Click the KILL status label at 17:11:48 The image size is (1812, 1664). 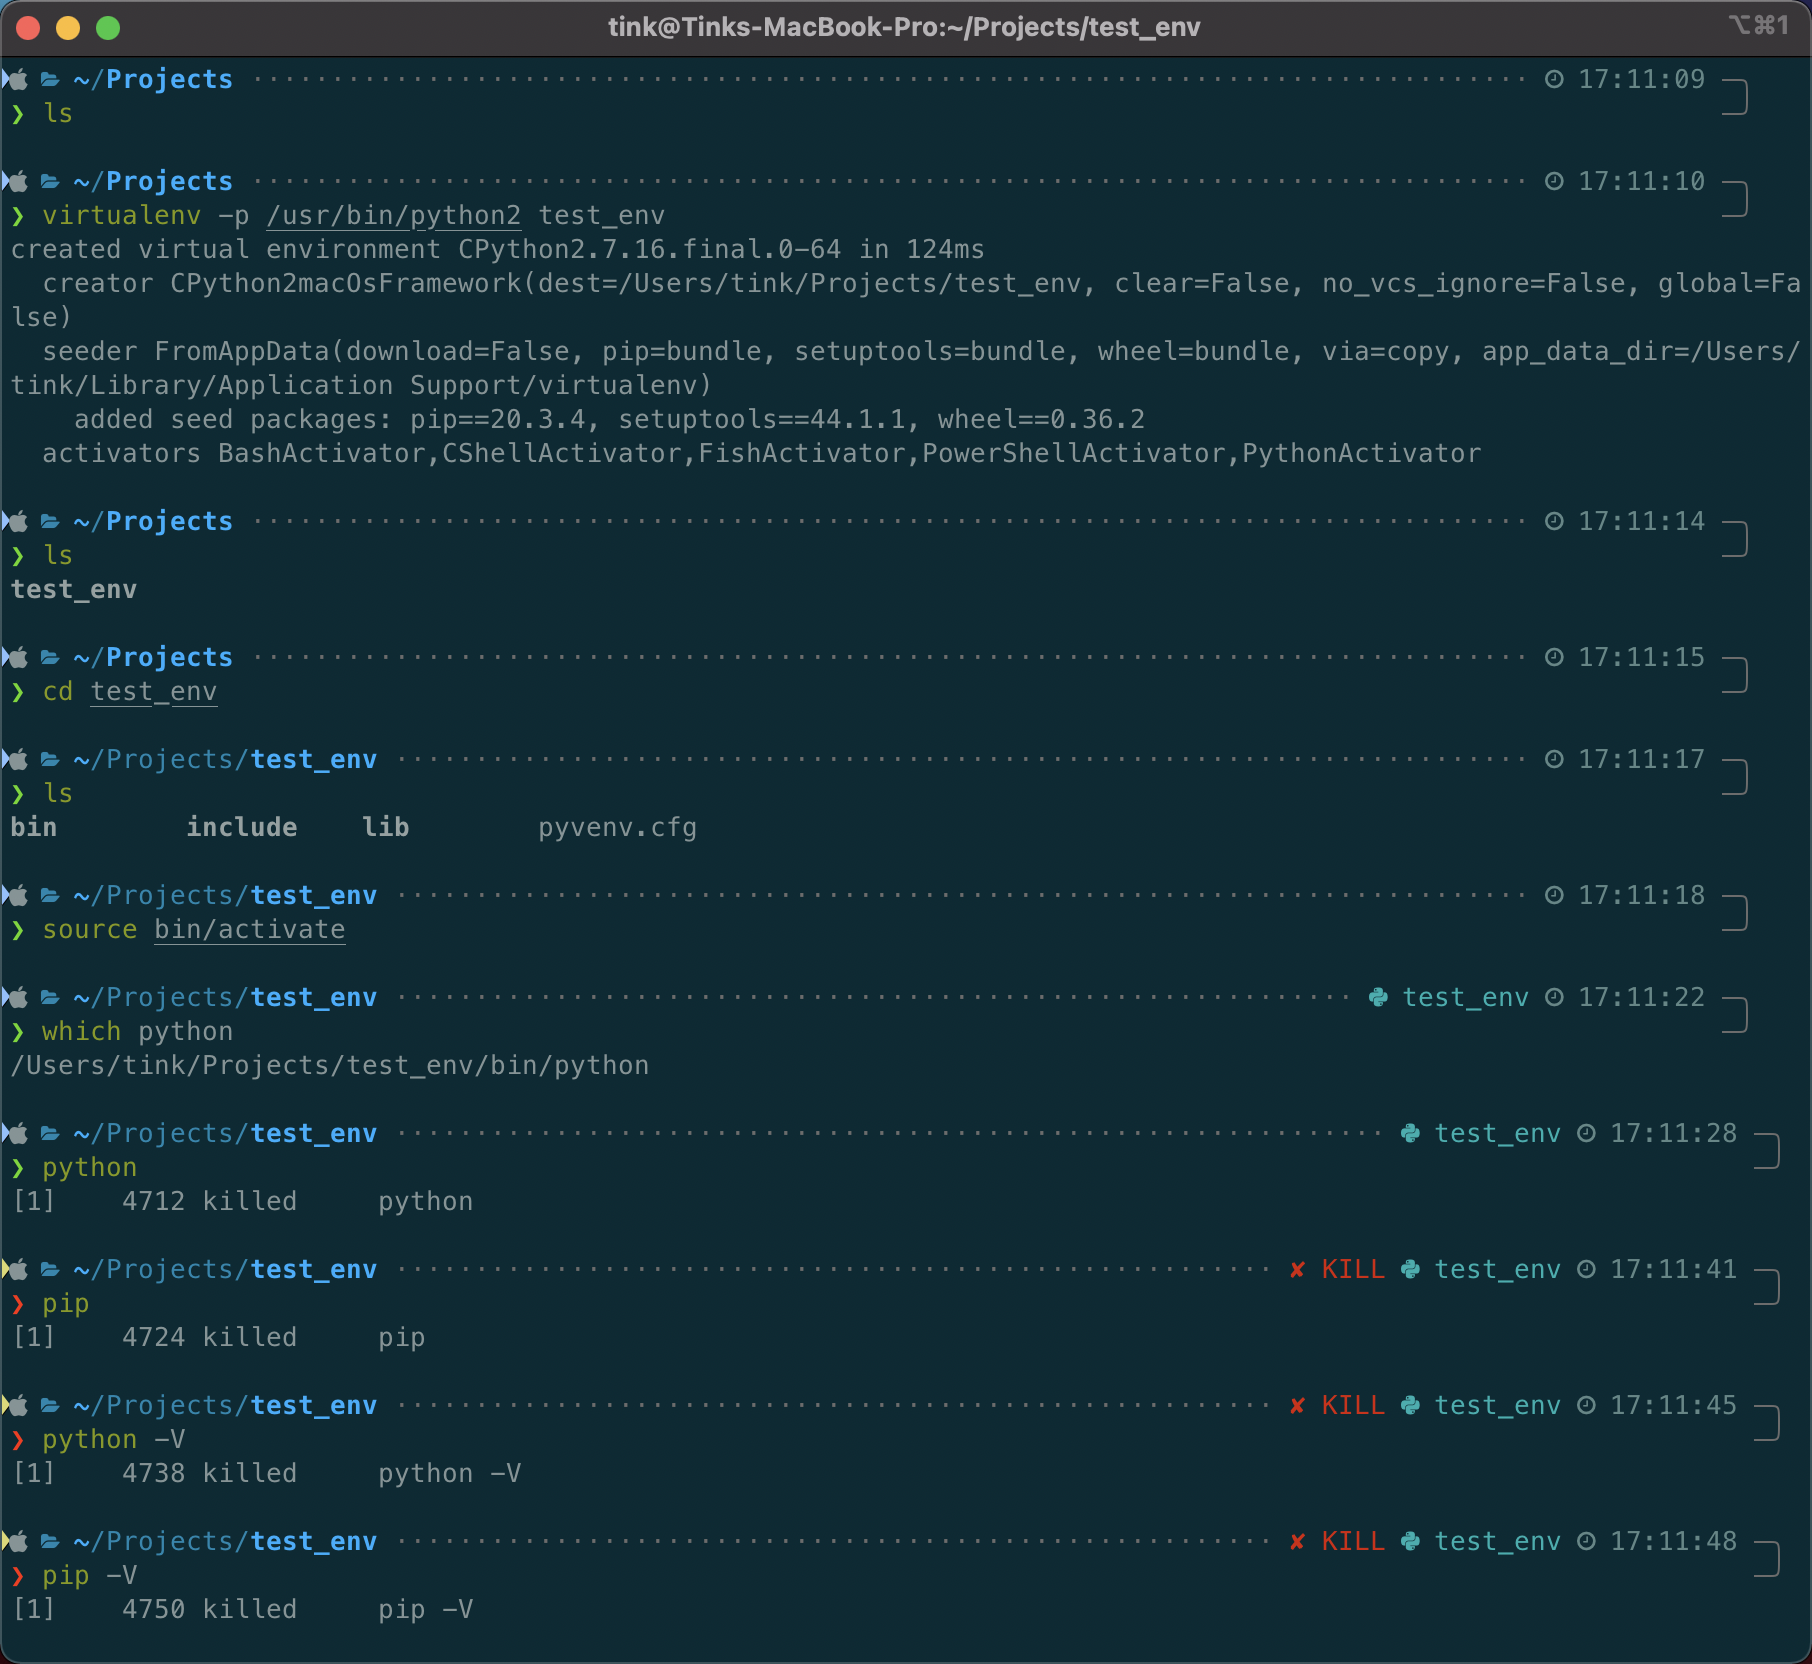point(1352,1541)
